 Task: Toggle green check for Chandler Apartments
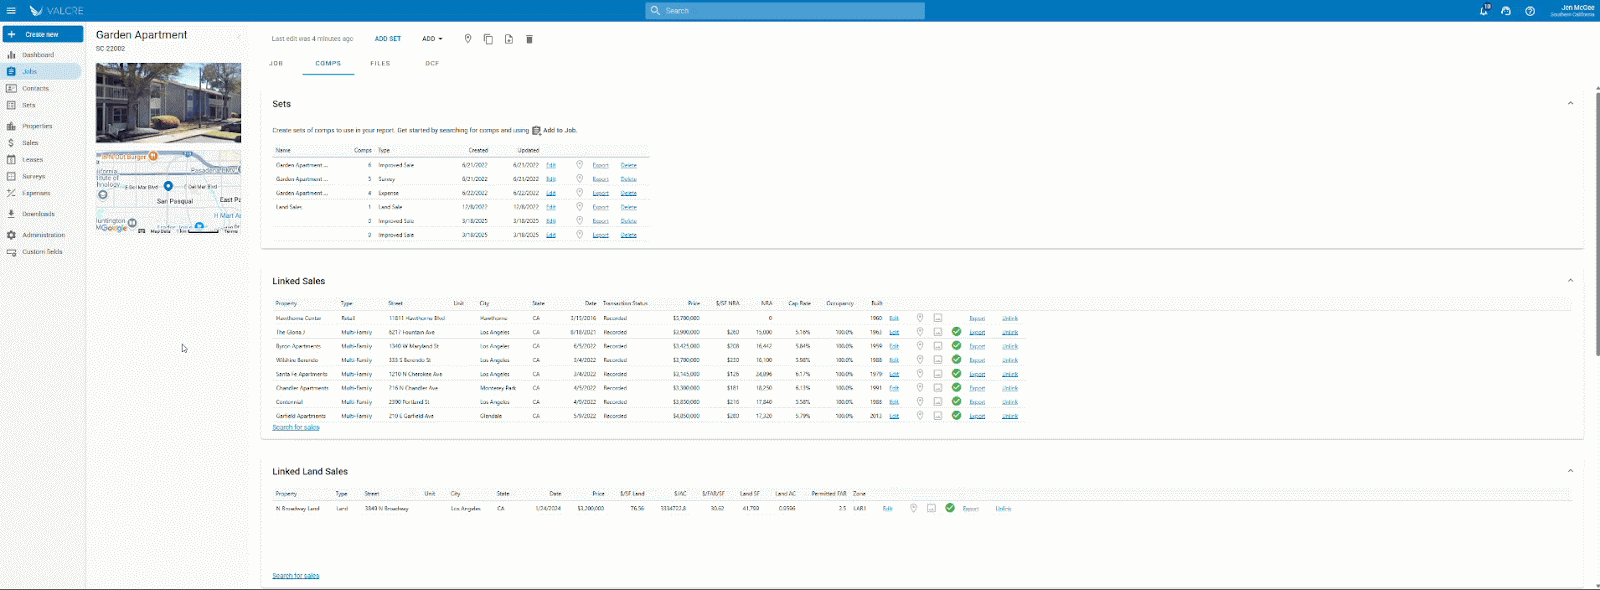coord(956,388)
